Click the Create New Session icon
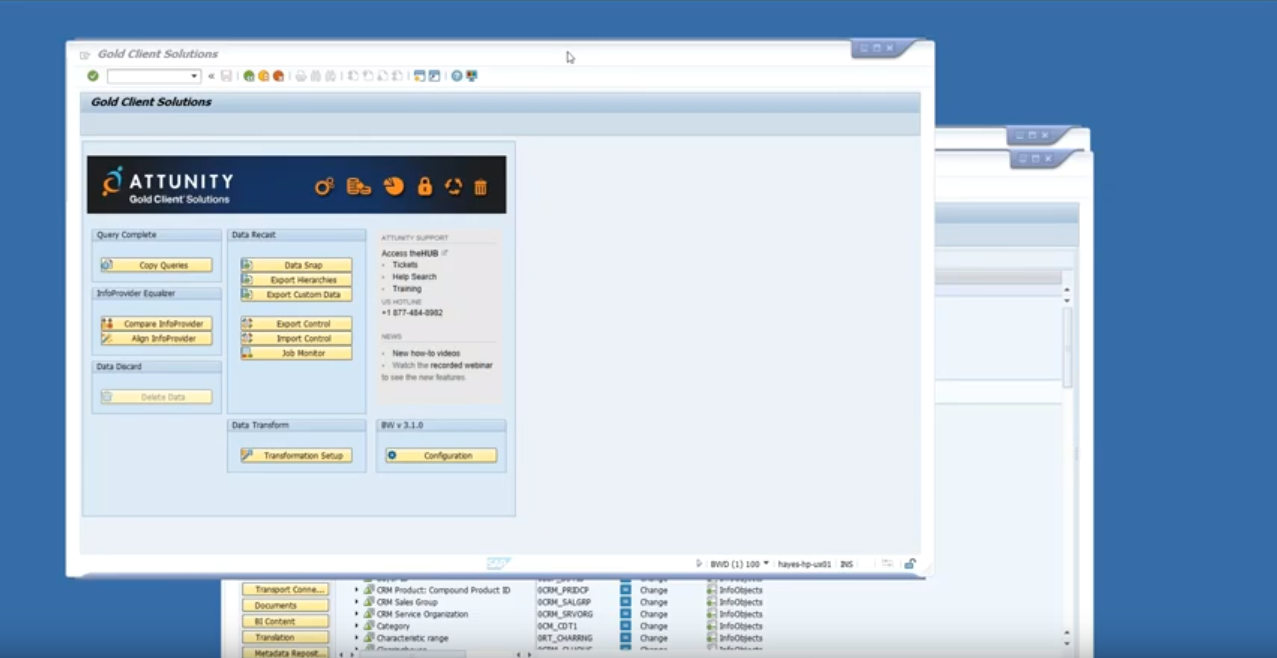 click(x=420, y=76)
